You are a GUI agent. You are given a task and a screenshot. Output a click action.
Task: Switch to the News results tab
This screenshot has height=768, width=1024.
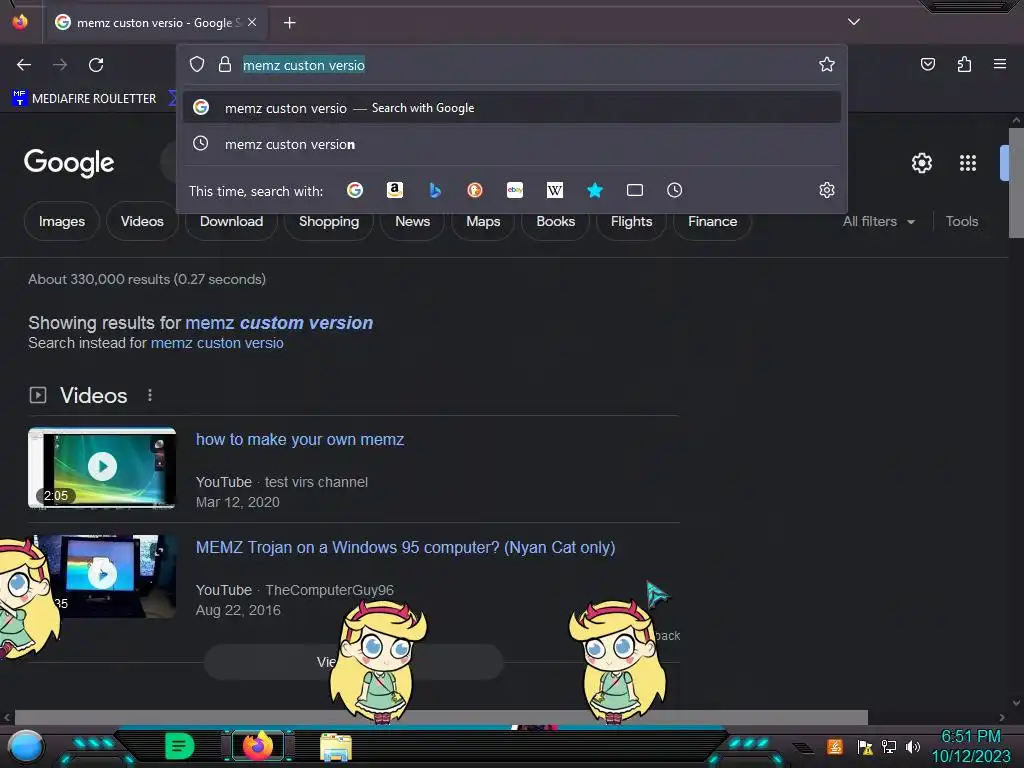(x=413, y=221)
